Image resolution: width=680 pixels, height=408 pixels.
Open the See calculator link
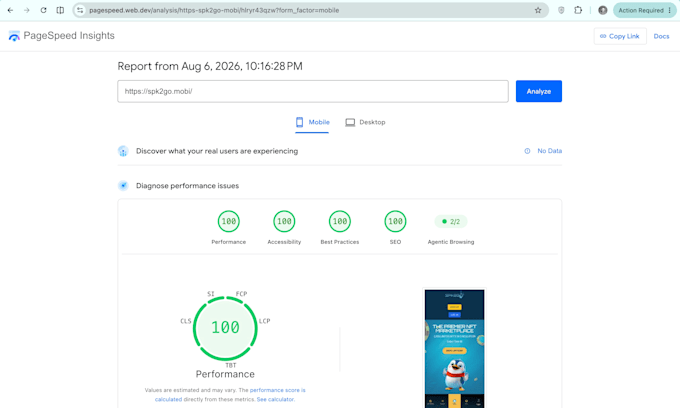pyautogui.click(x=275, y=399)
